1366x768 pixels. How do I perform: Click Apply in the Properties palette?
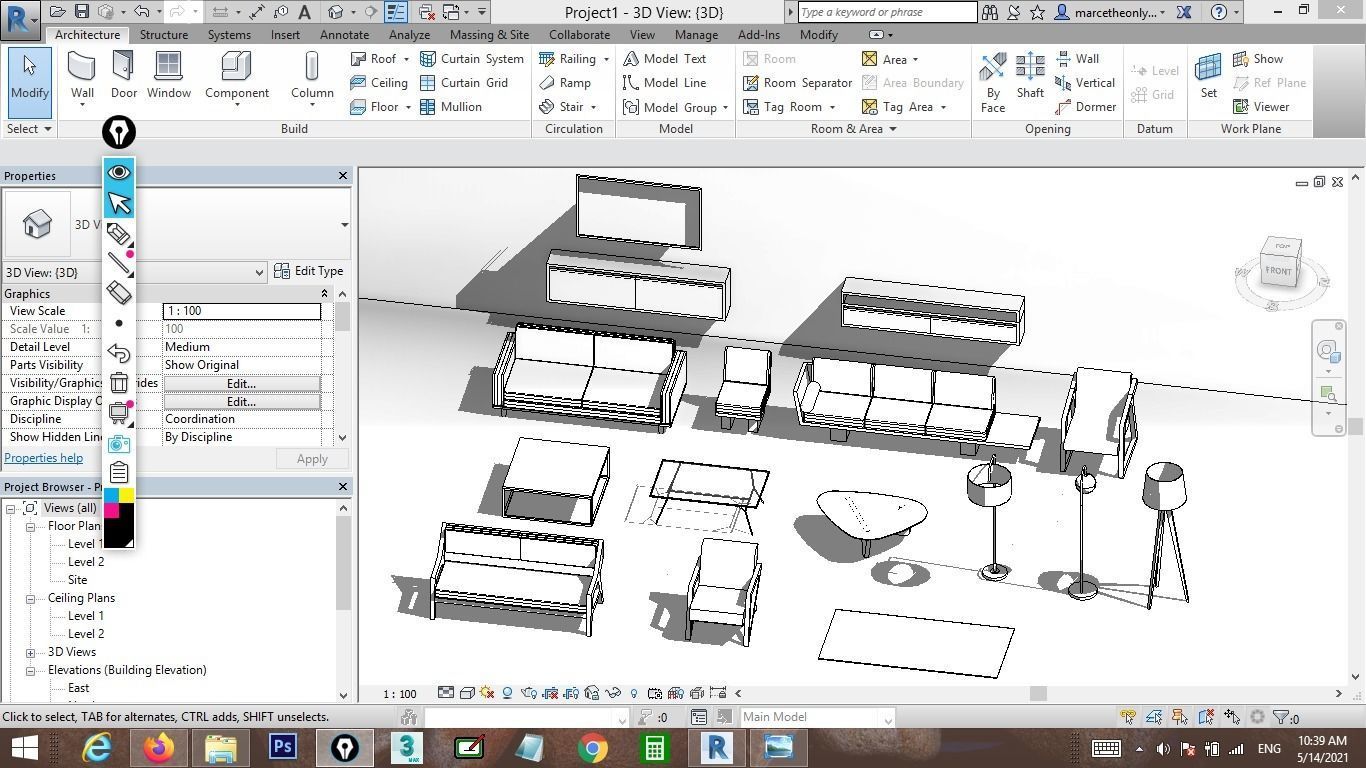pos(311,458)
